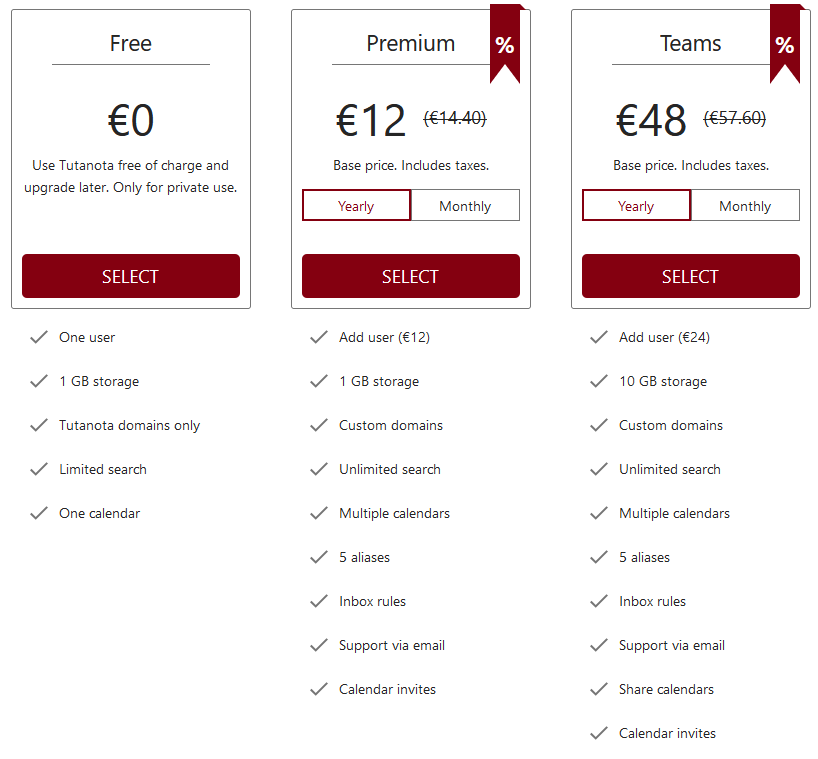Switch Teams plan to Monthly billing
818x759 pixels.
(745, 206)
